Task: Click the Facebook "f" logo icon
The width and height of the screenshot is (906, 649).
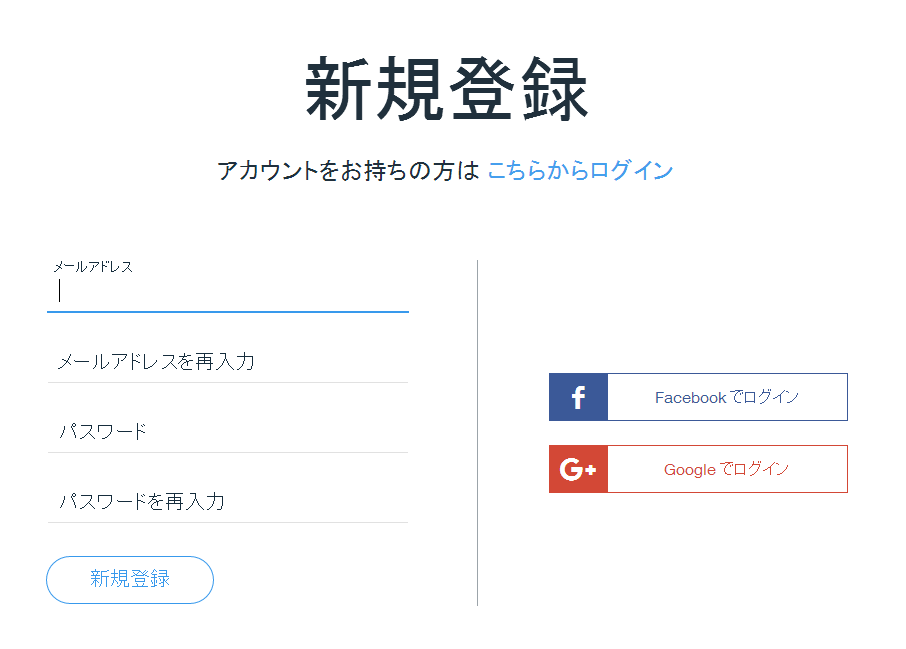Action: (x=578, y=397)
